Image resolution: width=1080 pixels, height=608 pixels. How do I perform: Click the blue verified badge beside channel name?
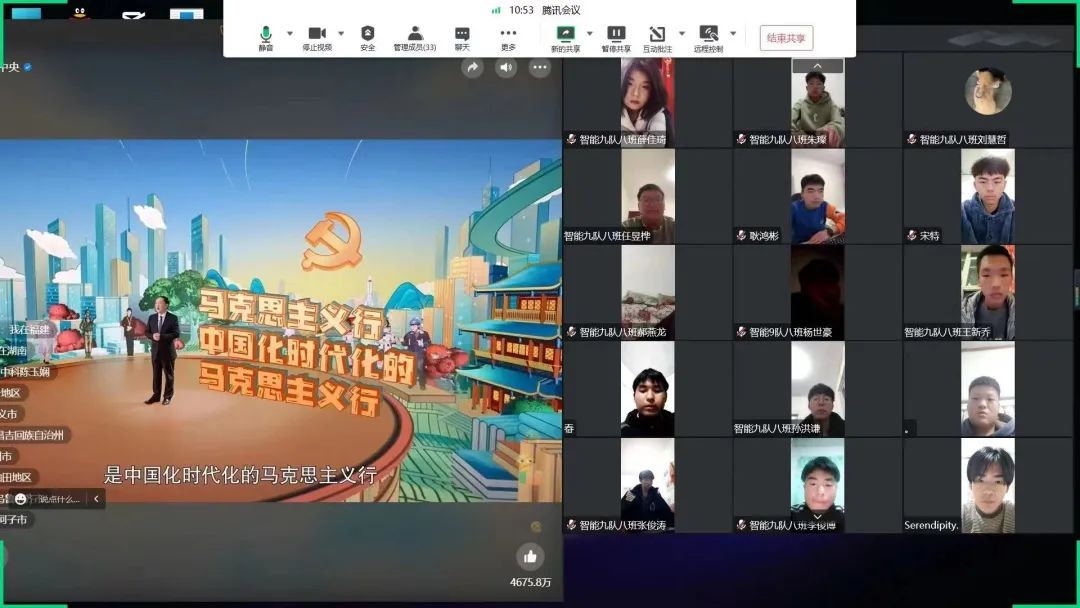click(x=28, y=67)
